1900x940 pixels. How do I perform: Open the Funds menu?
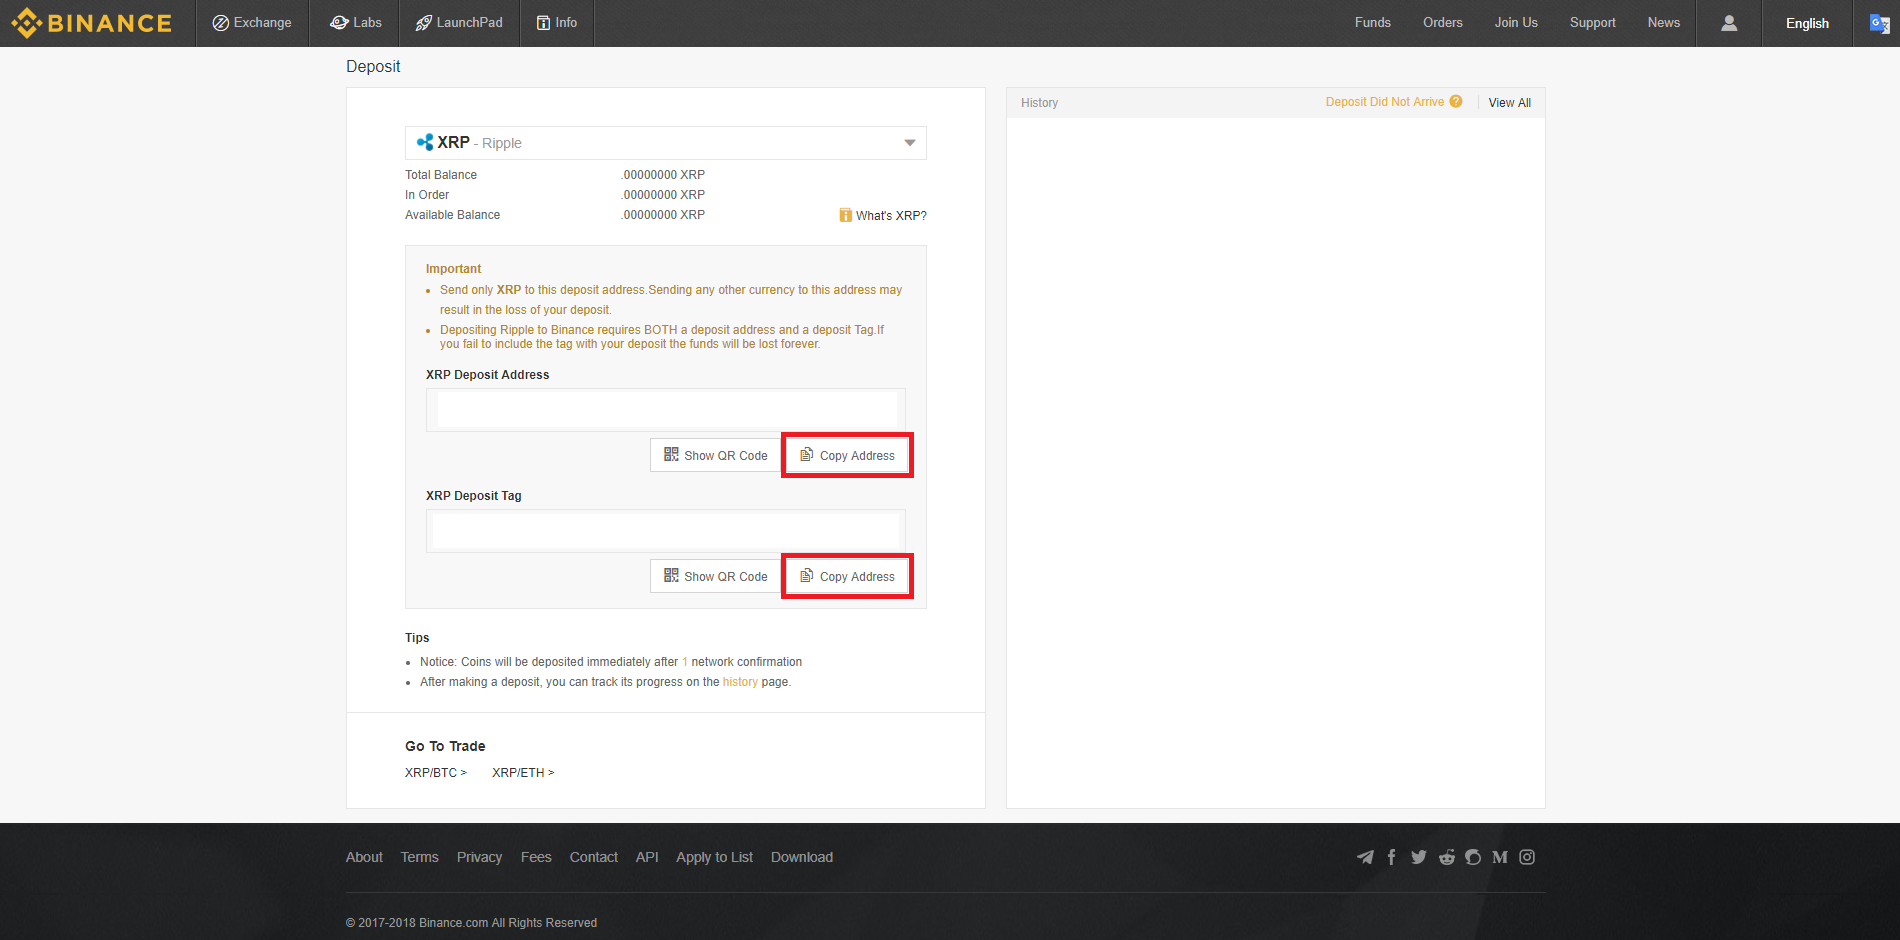tap(1372, 23)
